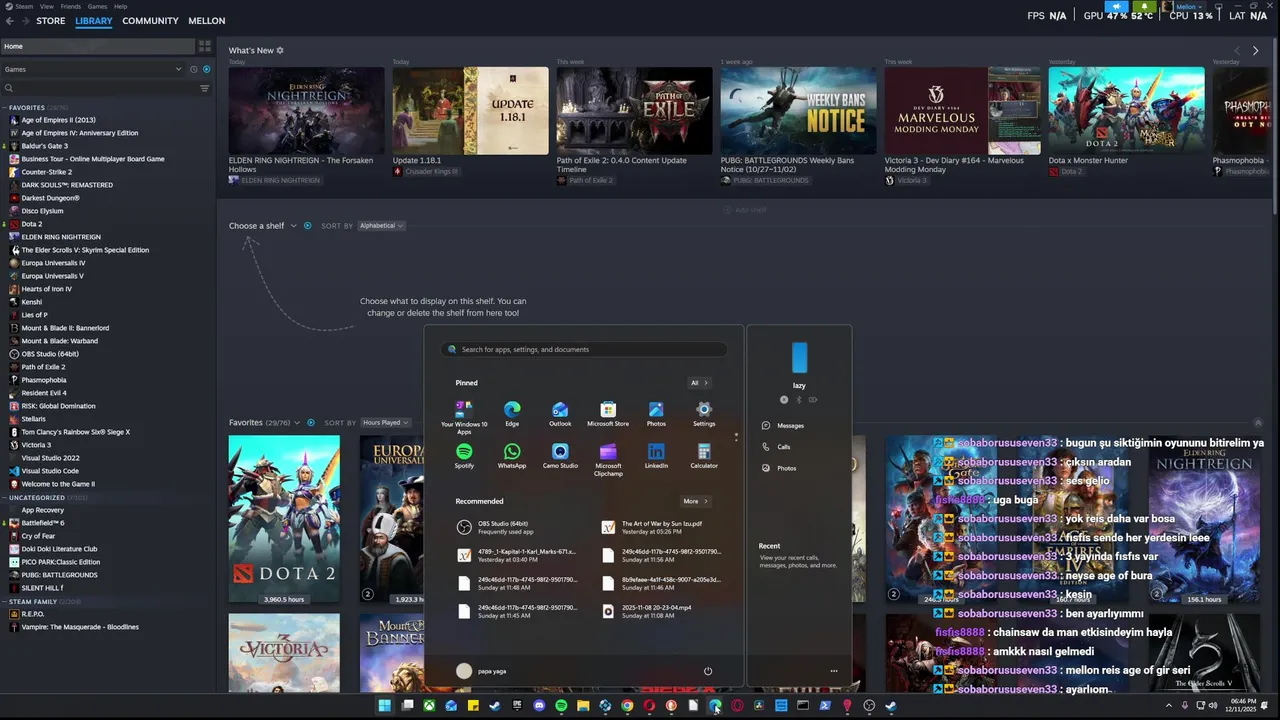Launch Calculator from pinned apps

(x=704, y=456)
